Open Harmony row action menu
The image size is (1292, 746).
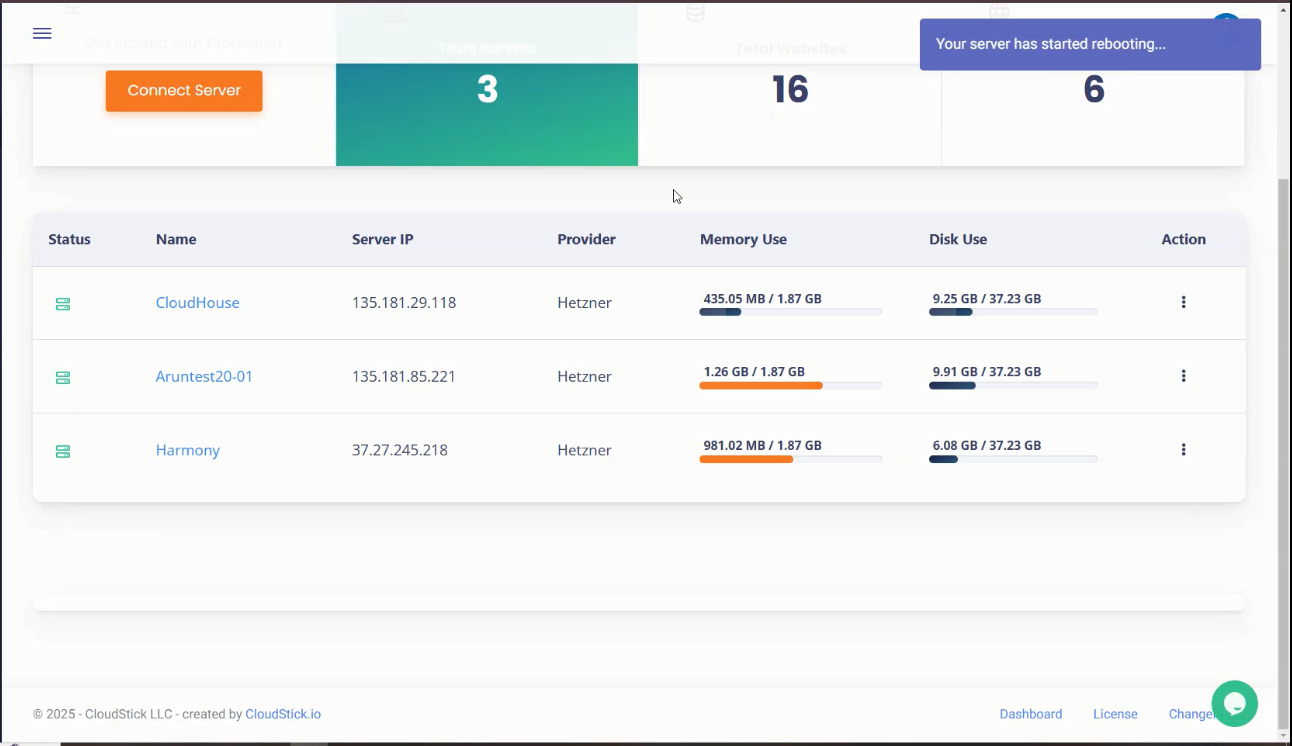coord(1183,450)
